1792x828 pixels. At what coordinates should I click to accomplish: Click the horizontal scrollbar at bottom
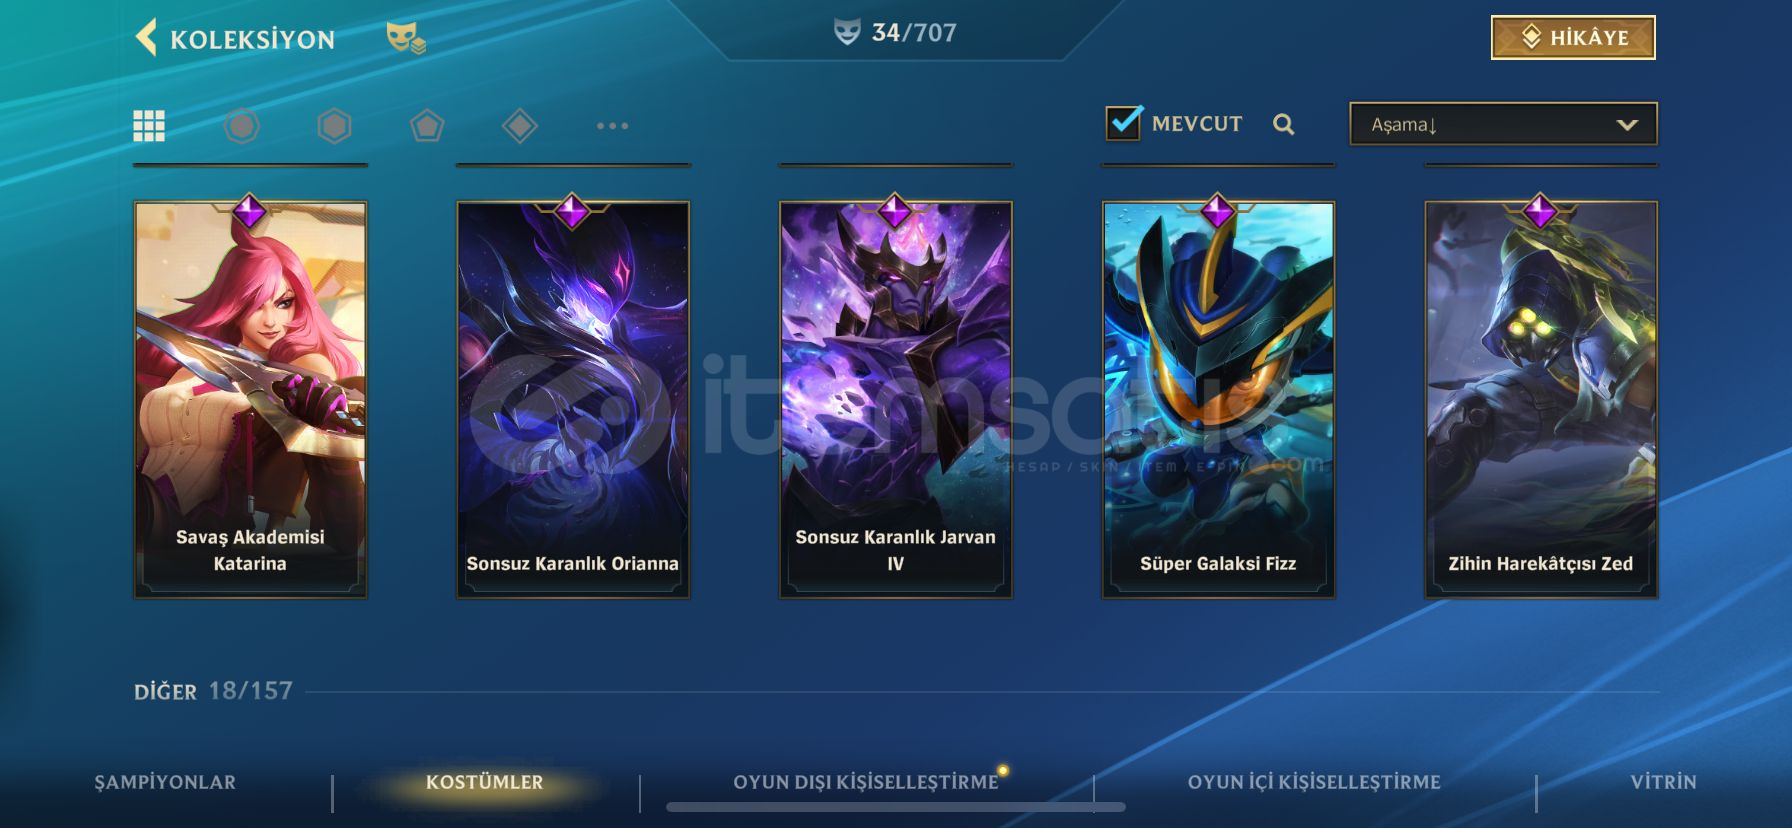[896, 807]
